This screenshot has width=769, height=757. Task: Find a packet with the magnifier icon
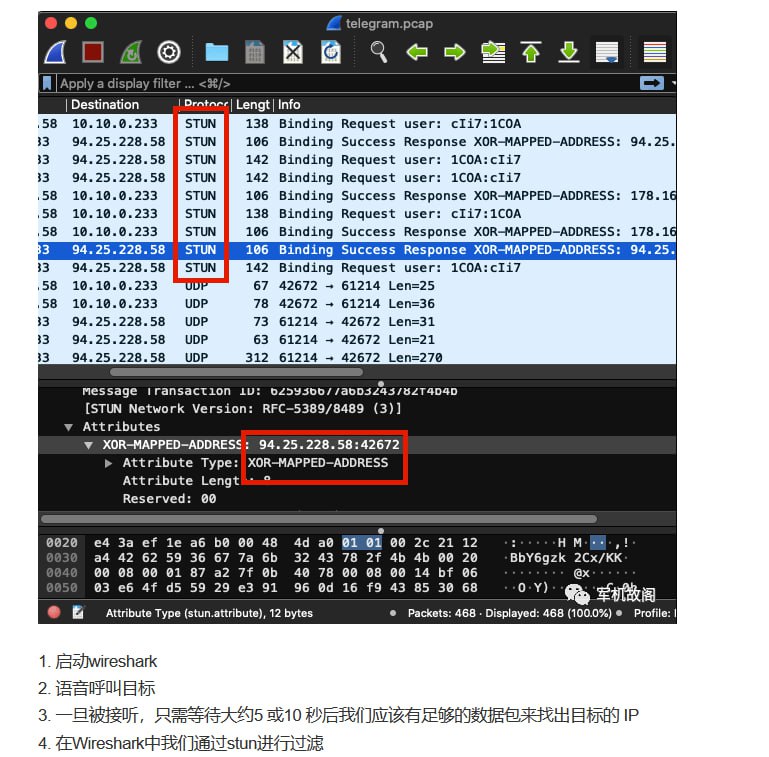click(379, 52)
